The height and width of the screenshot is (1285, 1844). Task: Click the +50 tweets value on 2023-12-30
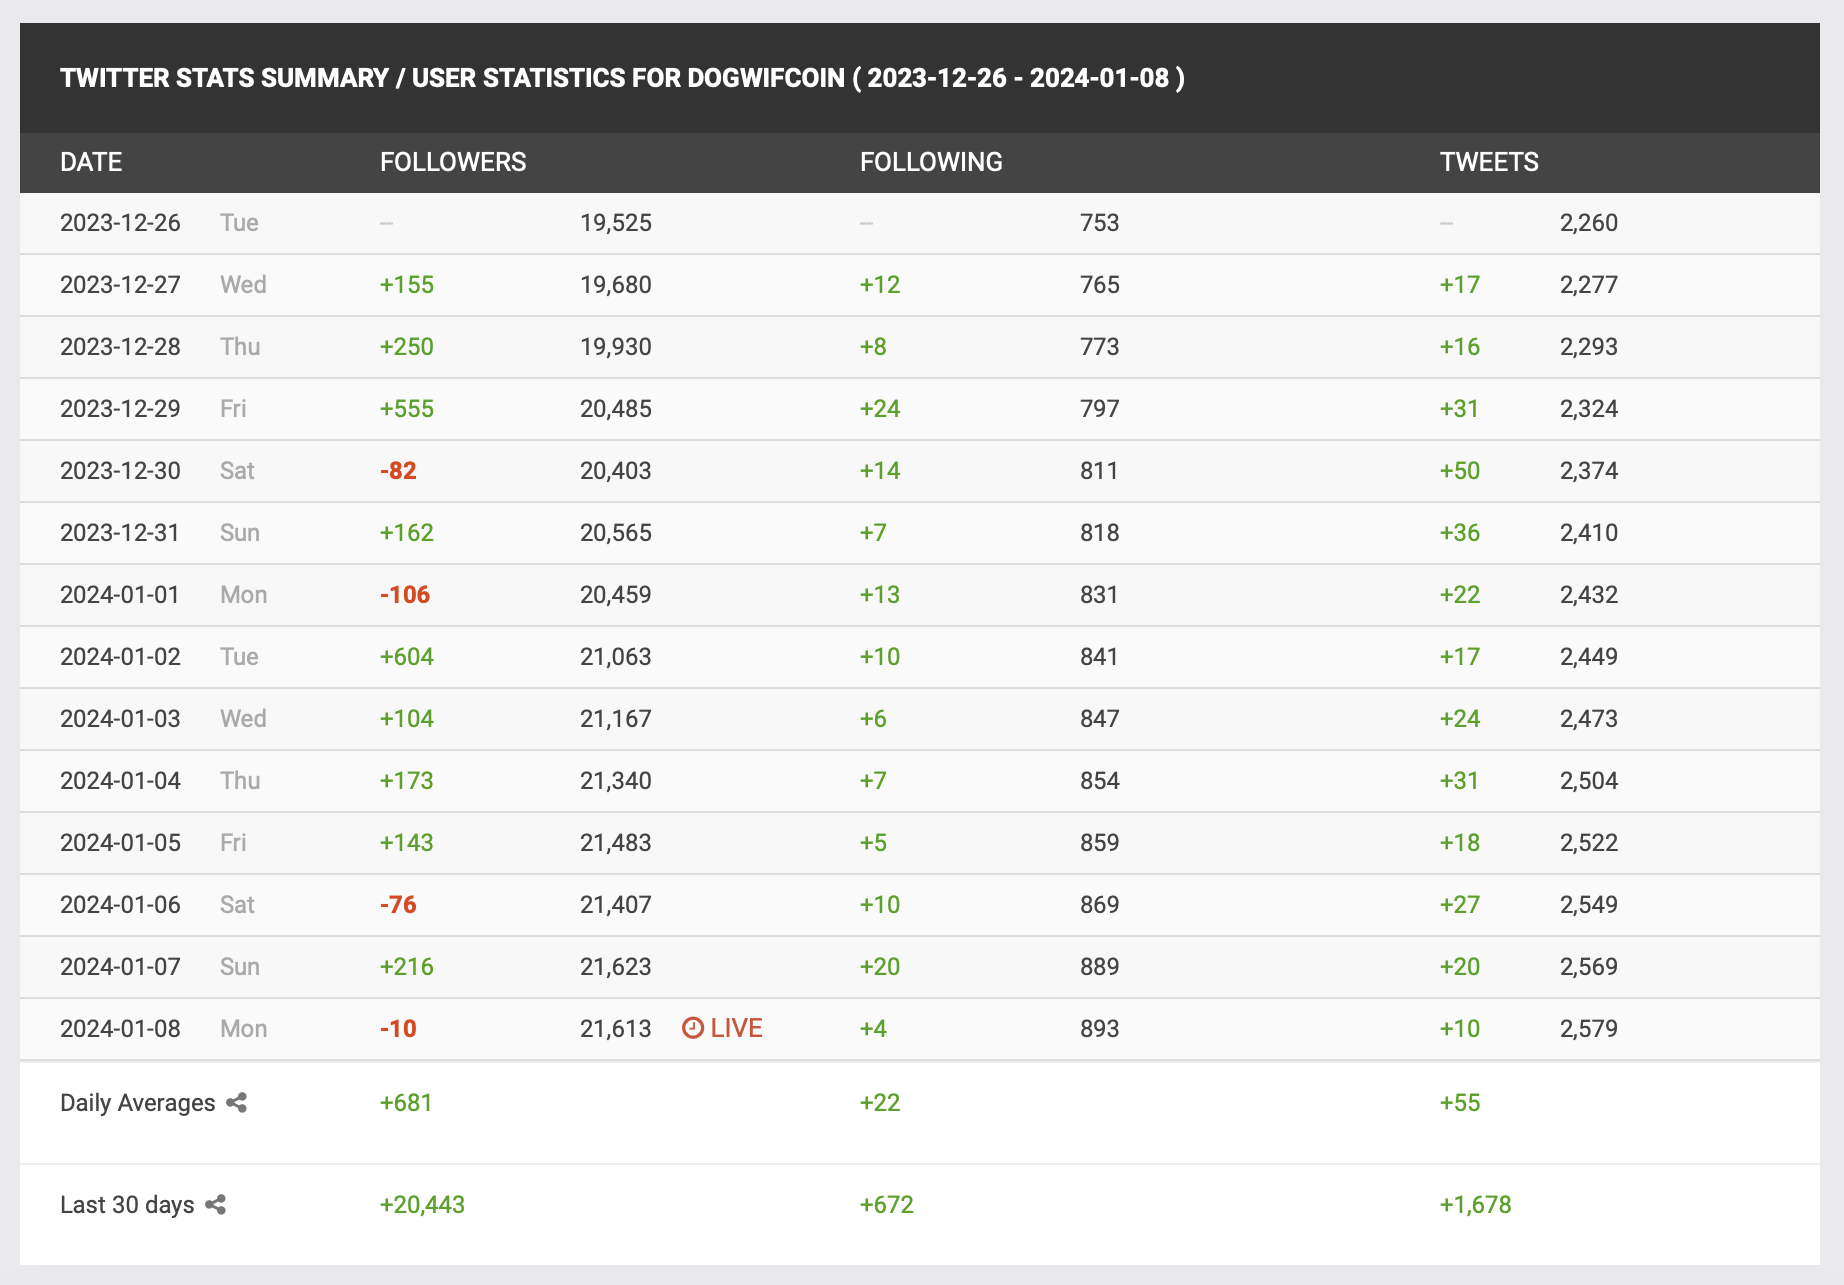coord(1460,470)
